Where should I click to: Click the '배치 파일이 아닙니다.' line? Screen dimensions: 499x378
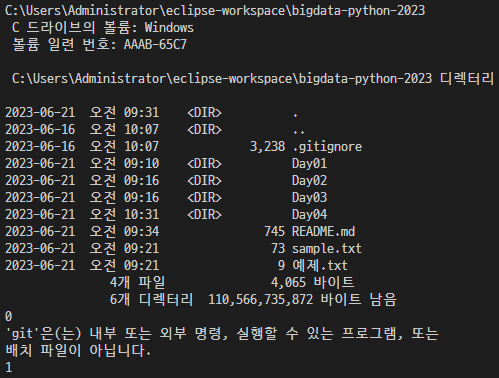pos(78,351)
